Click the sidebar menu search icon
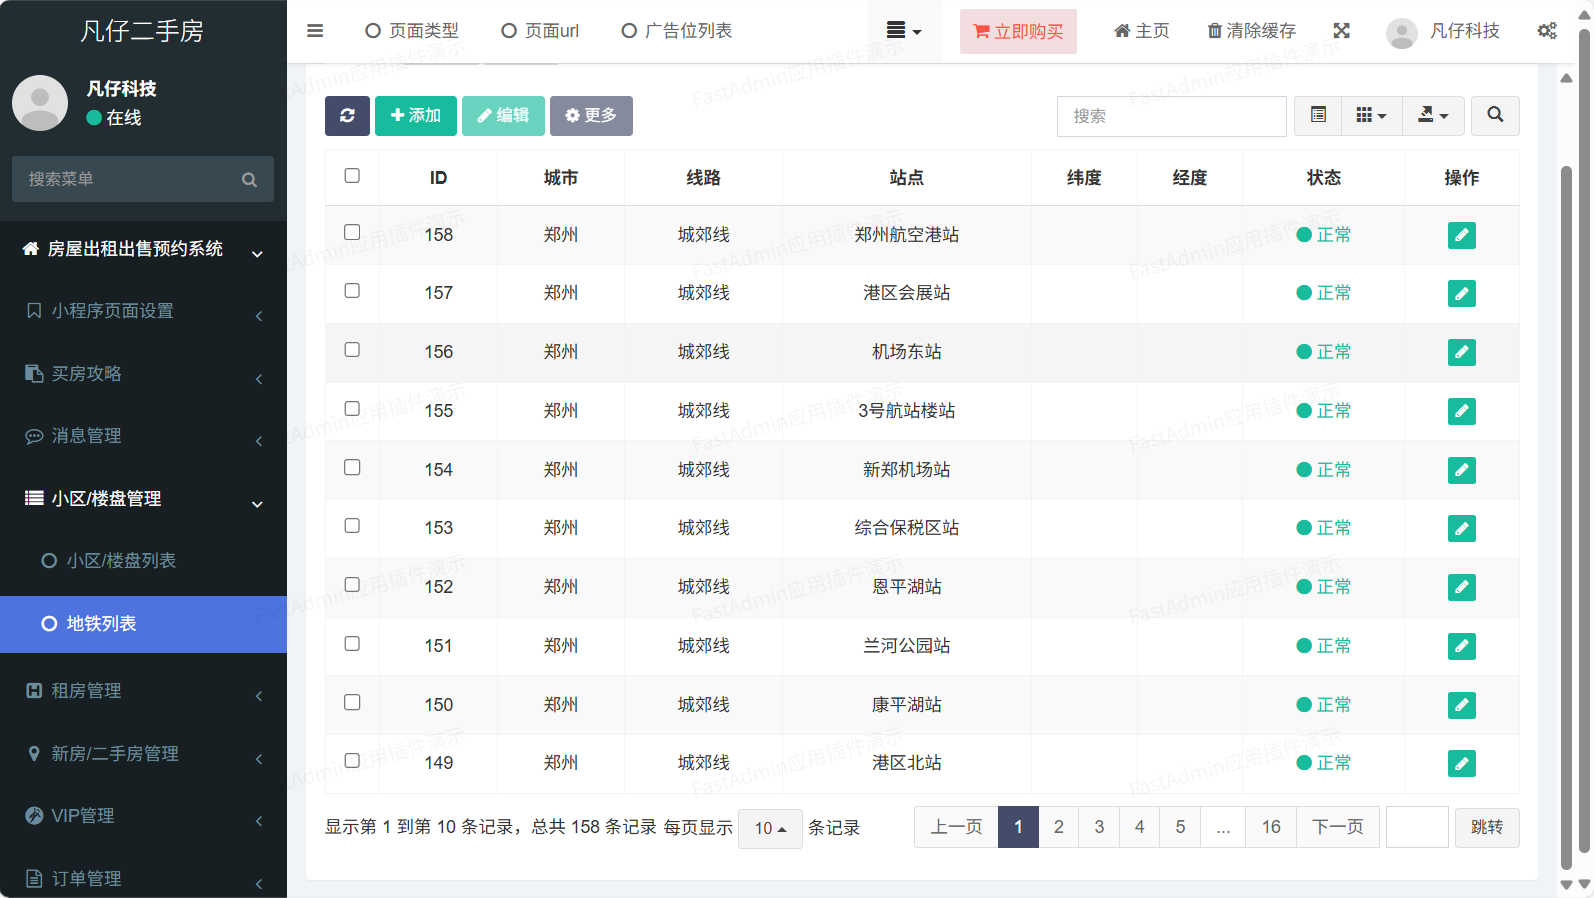1594x898 pixels. pos(249,180)
